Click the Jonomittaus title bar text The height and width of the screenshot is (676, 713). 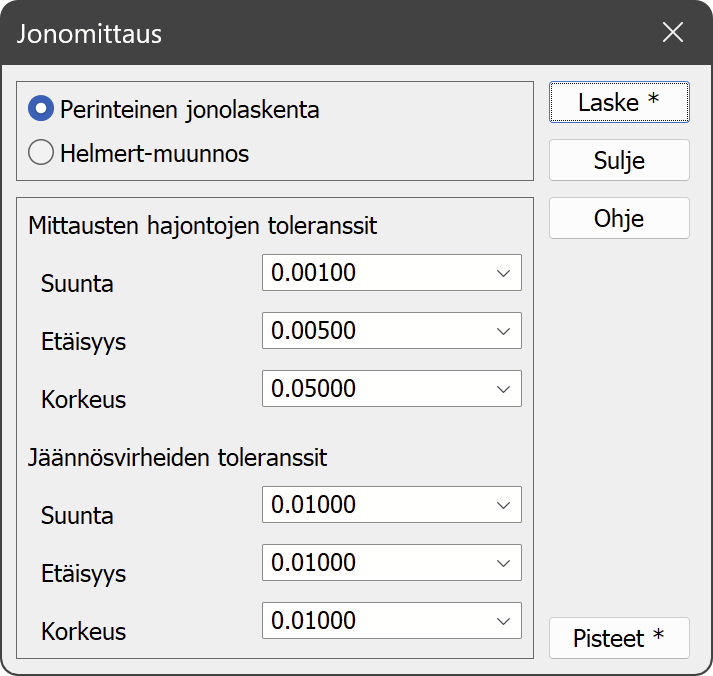coord(89,34)
